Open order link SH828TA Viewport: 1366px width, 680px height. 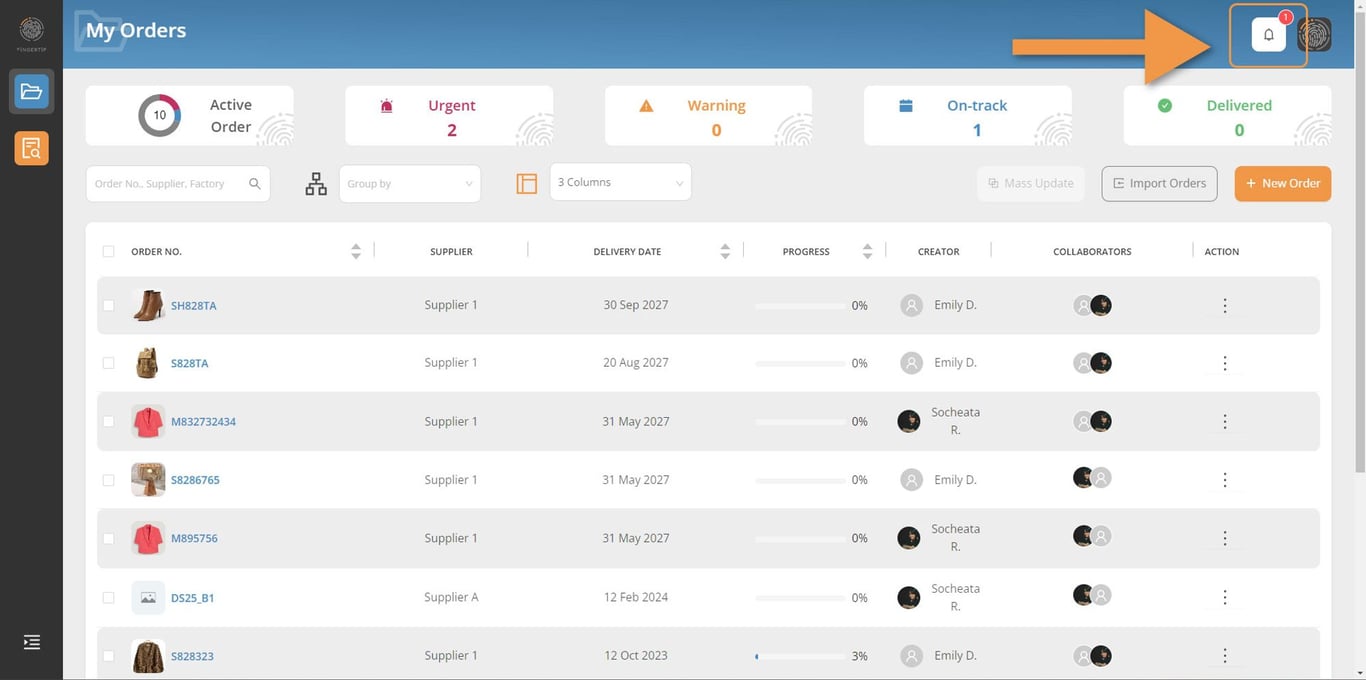194,306
